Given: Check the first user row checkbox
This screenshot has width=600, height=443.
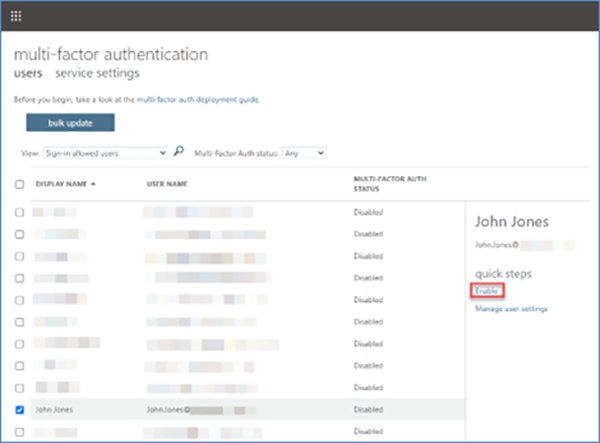Looking at the screenshot, I should tap(20, 212).
